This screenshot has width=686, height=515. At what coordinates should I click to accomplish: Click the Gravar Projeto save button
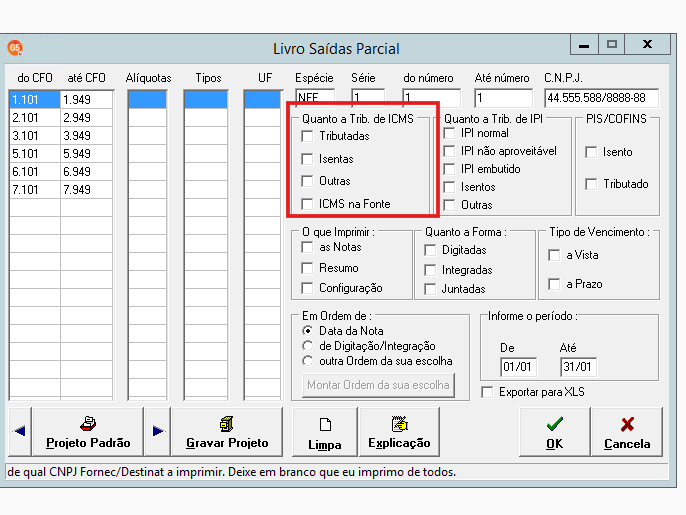[x=227, y=432]
